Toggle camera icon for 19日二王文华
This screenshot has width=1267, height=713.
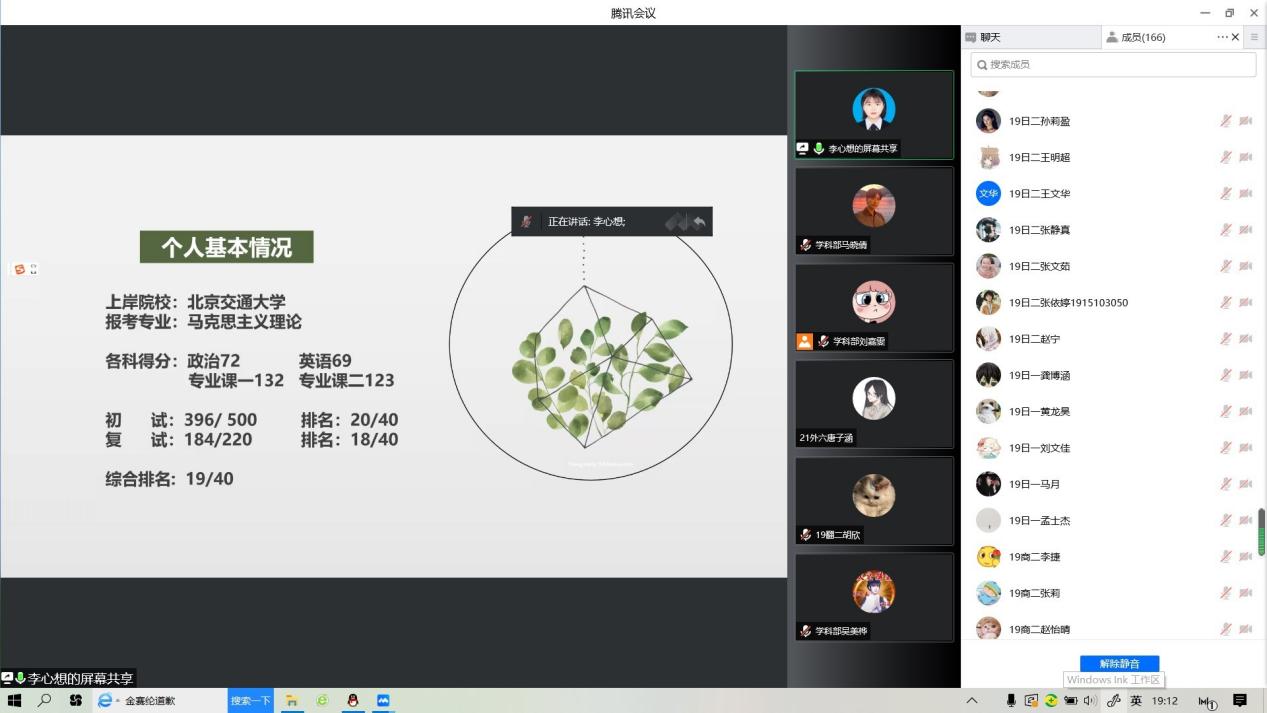[x=1246, y=194]
